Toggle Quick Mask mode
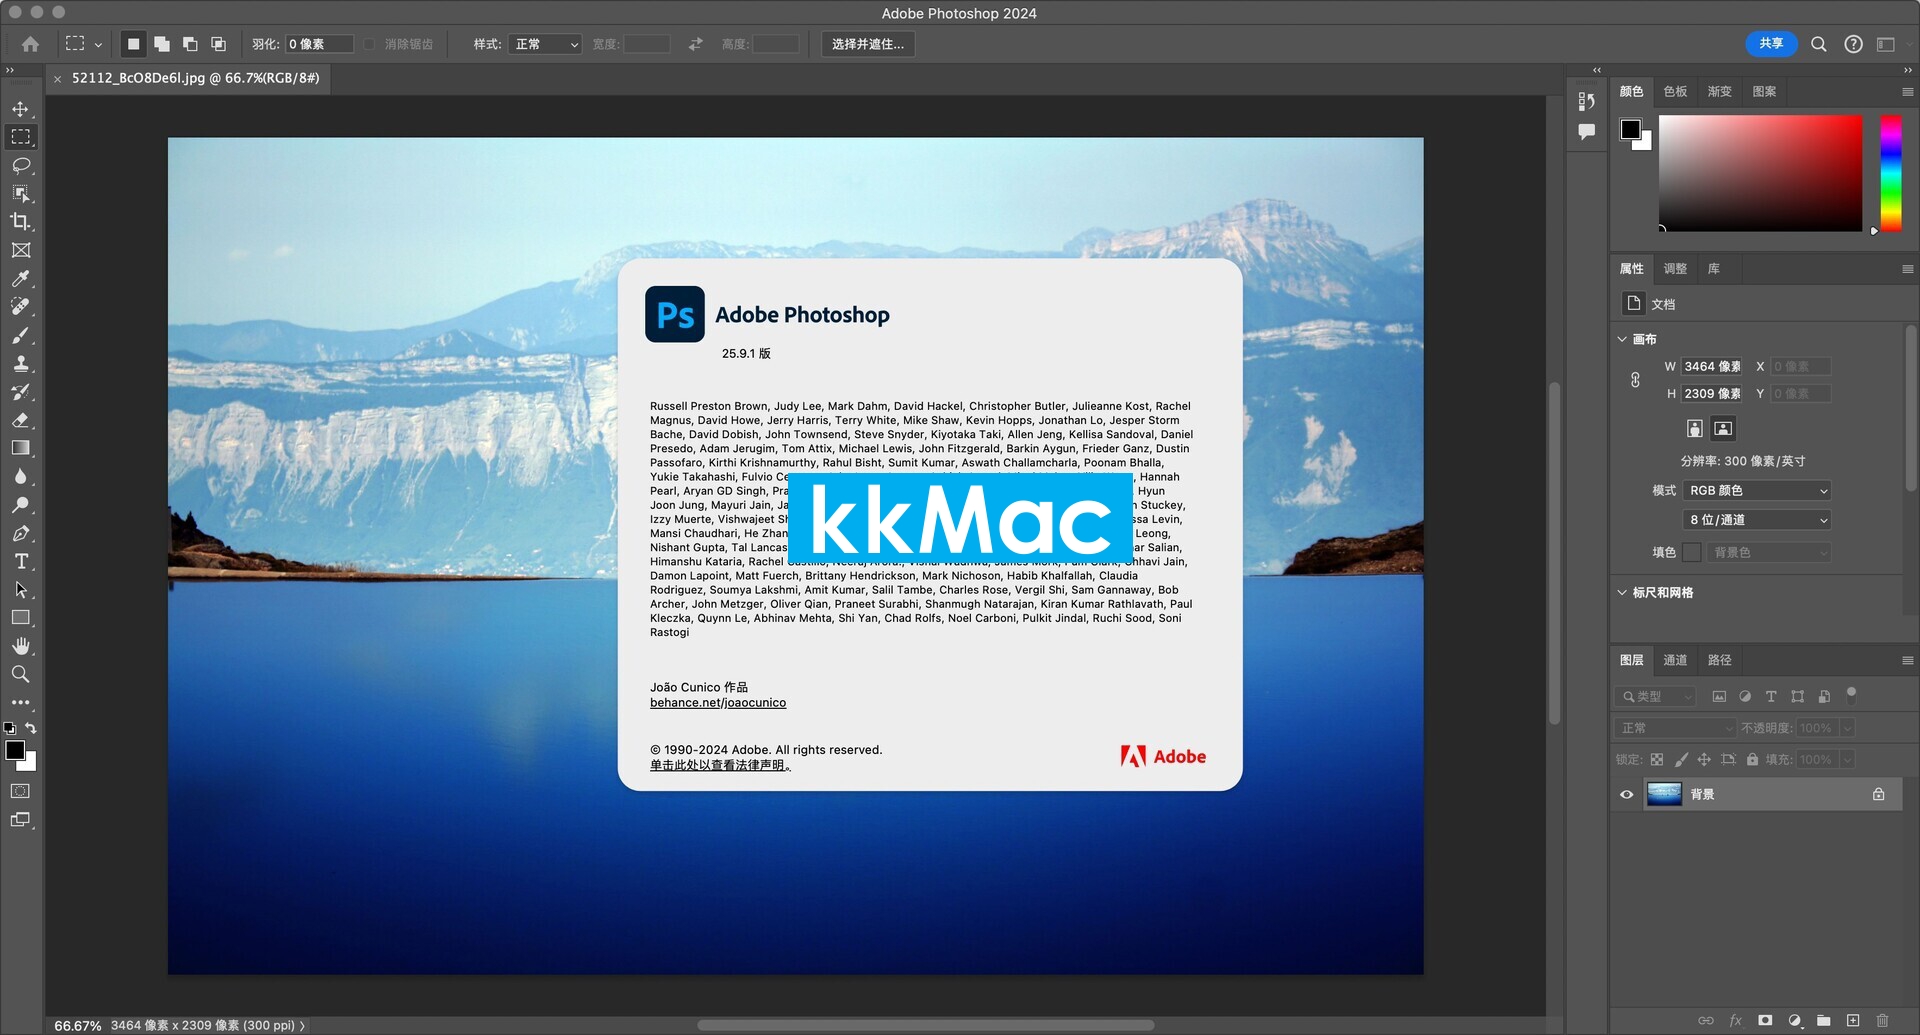The width and height of the screenshot is (1920, 1035). click(20, 791)
